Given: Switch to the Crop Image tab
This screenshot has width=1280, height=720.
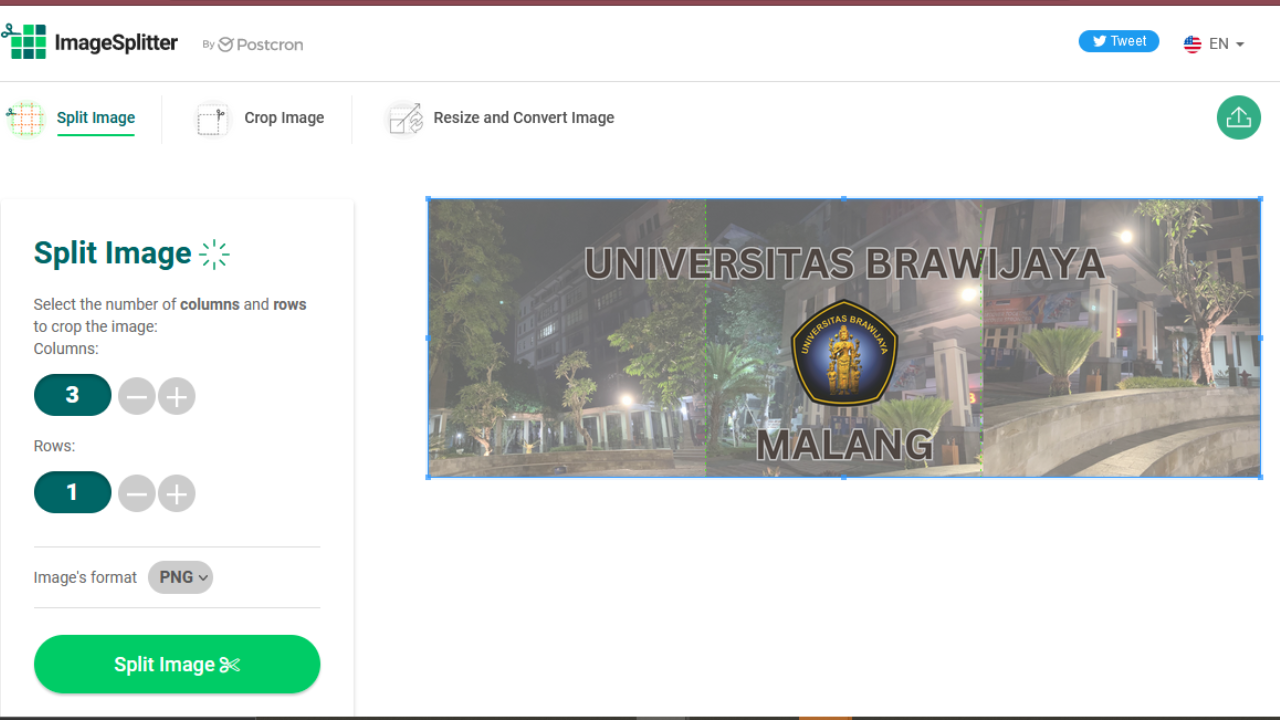Looking at the screenshot, I should click(x=284, y=118).
